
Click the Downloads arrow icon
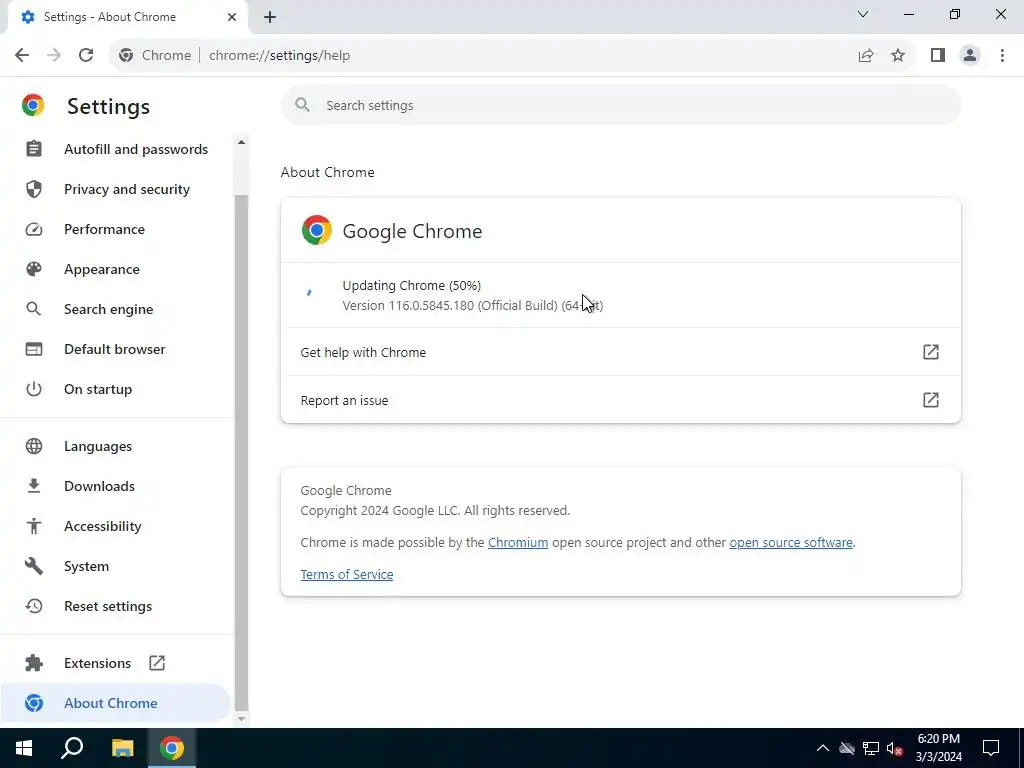[34, 487]
